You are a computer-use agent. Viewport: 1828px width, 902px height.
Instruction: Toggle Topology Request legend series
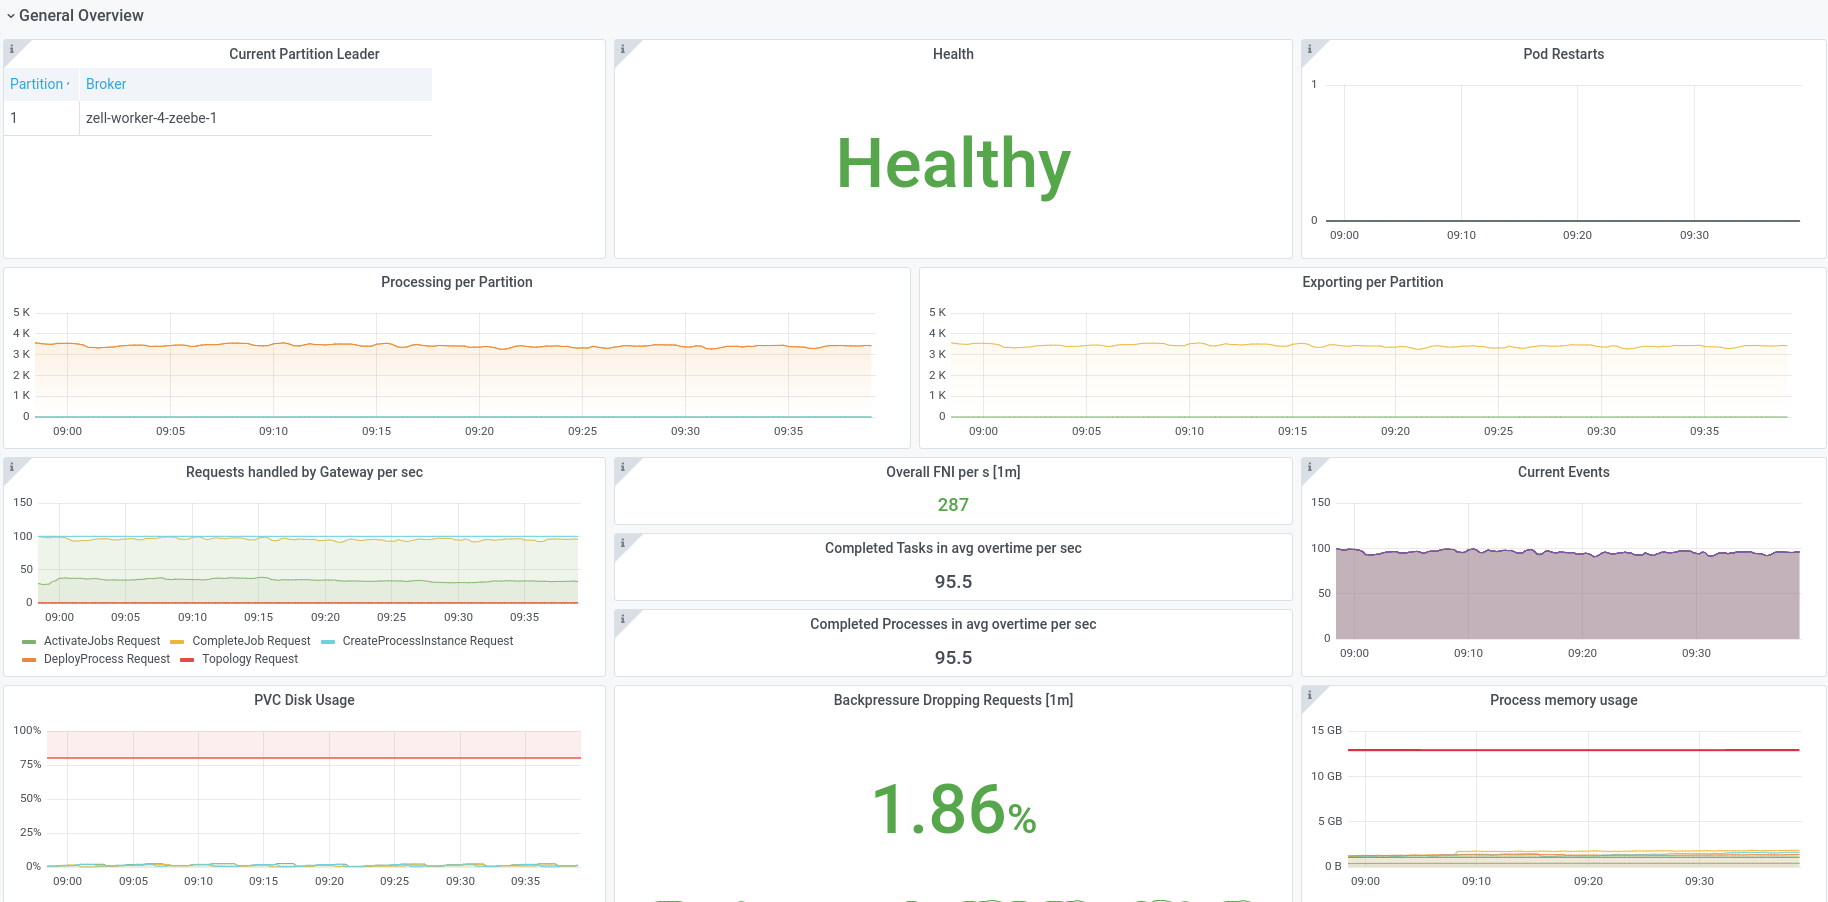pos(250,659)
